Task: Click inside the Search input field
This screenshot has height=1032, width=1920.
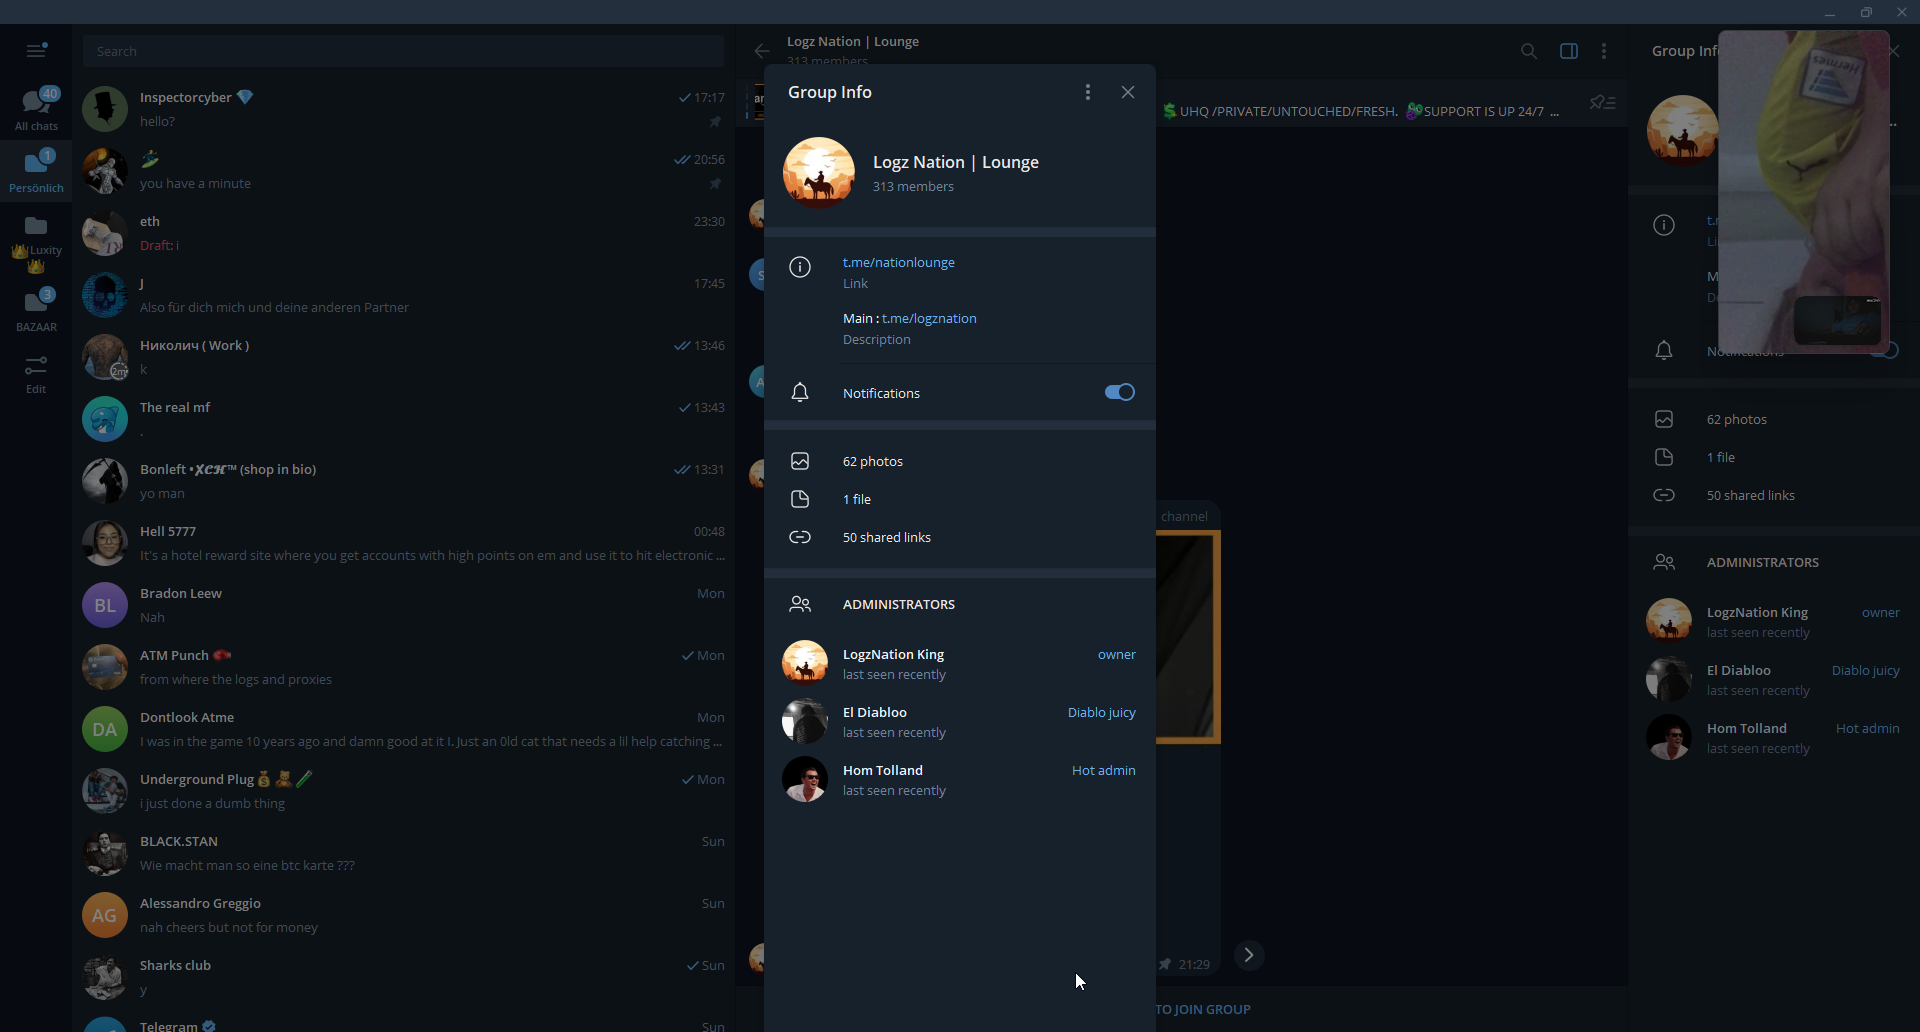Action: (x=403, y=51)
